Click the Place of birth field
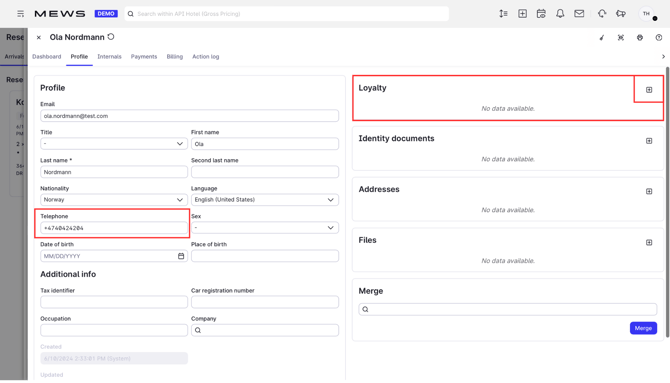The height and width of the screenshot is (383, 670). click(265, 256)
